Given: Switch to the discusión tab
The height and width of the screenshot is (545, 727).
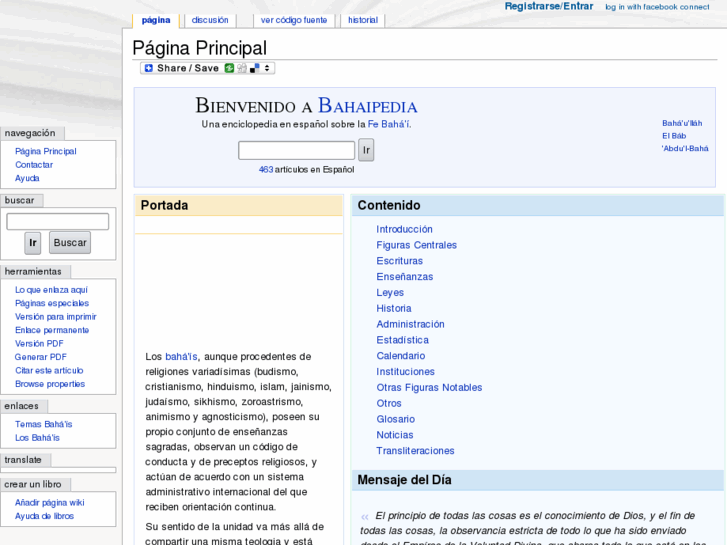Looking at the screenshot, I should pos(210,20).
